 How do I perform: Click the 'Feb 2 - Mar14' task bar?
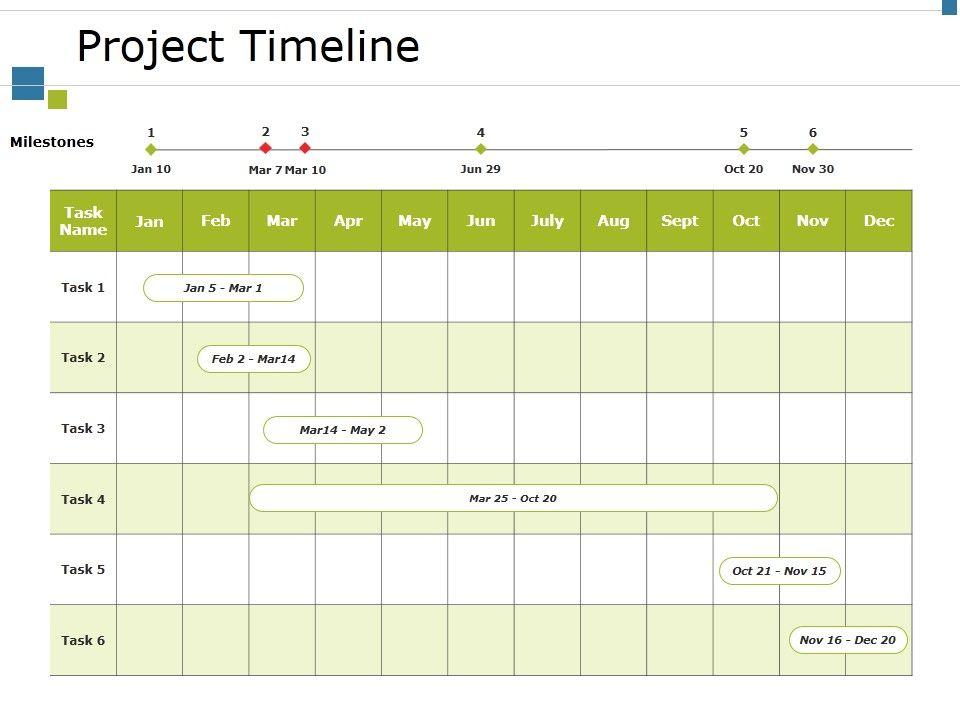(x=254, y=359)
